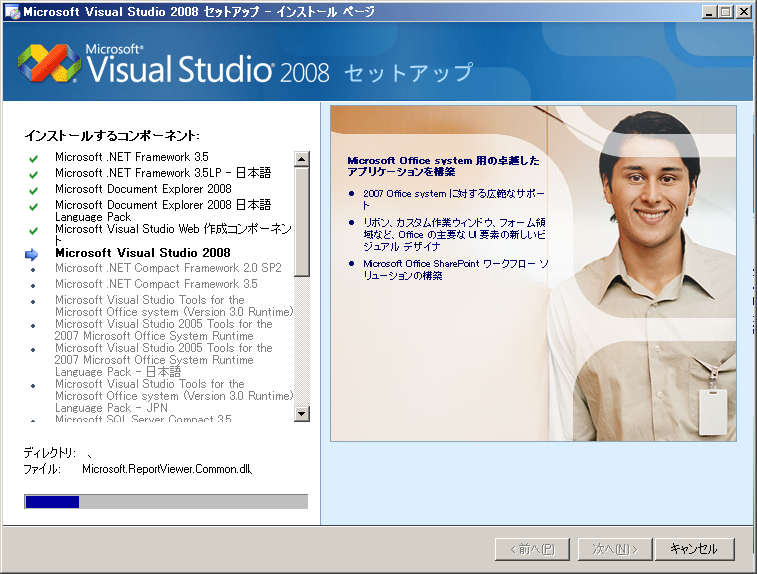
Task: Select Microsoft Visual Studio 2008 list item
Action: [143, 253]
